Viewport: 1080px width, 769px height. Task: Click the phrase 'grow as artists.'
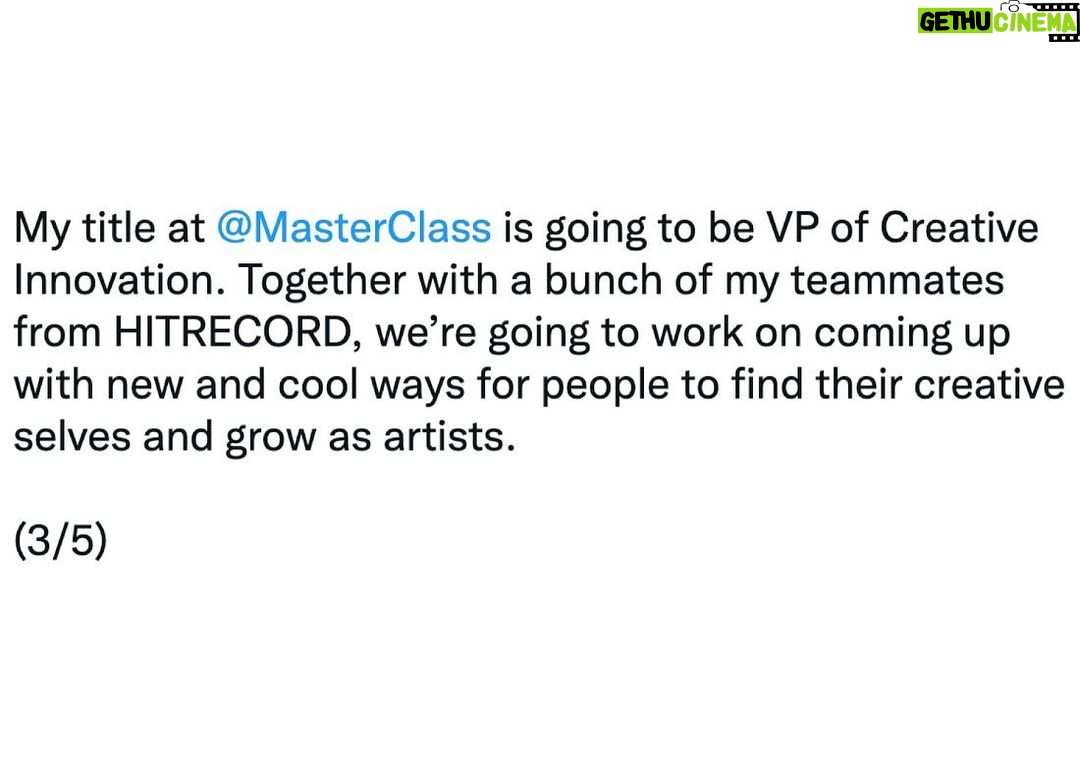coord(370,438)
